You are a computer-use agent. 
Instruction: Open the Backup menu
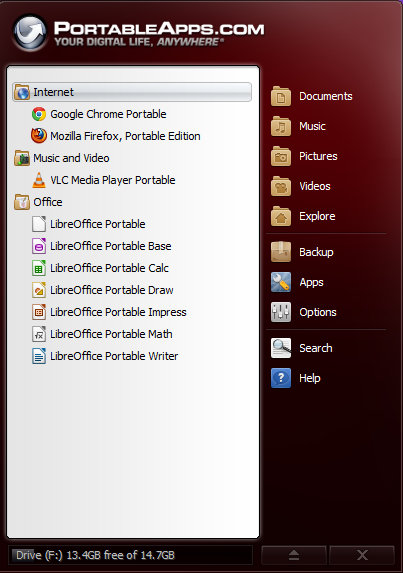302,252
